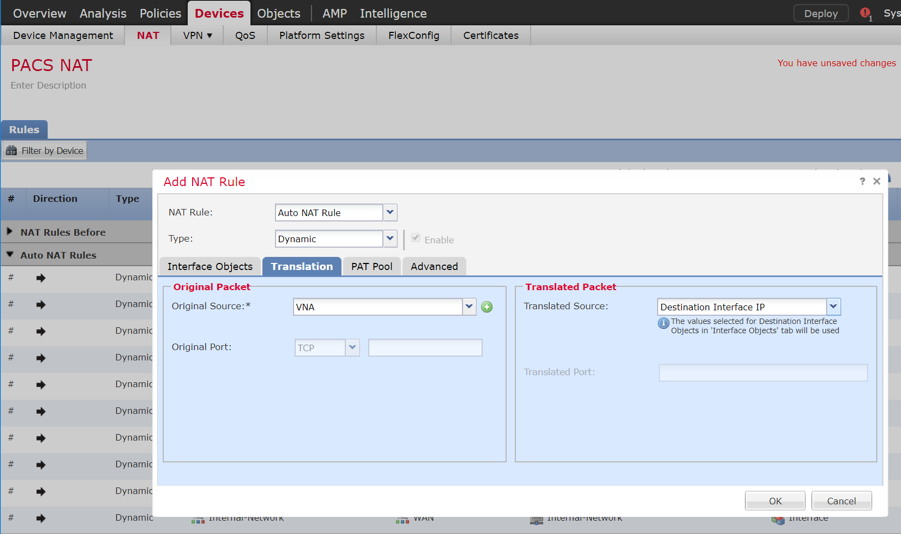Image resolution: width=901 pixels, height=534 pixels.
Task: Open the Type Dynamic dropdown
Action: [390, 239]
